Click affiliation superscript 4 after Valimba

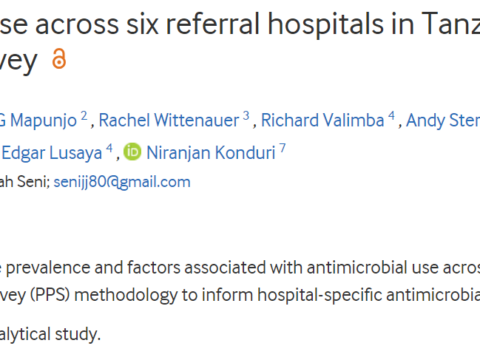click(391, 116)
